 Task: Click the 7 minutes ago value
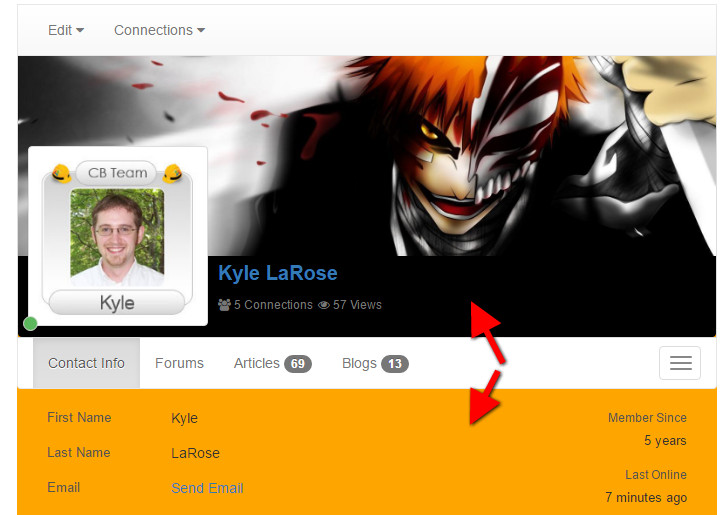[x=646, y=498]
